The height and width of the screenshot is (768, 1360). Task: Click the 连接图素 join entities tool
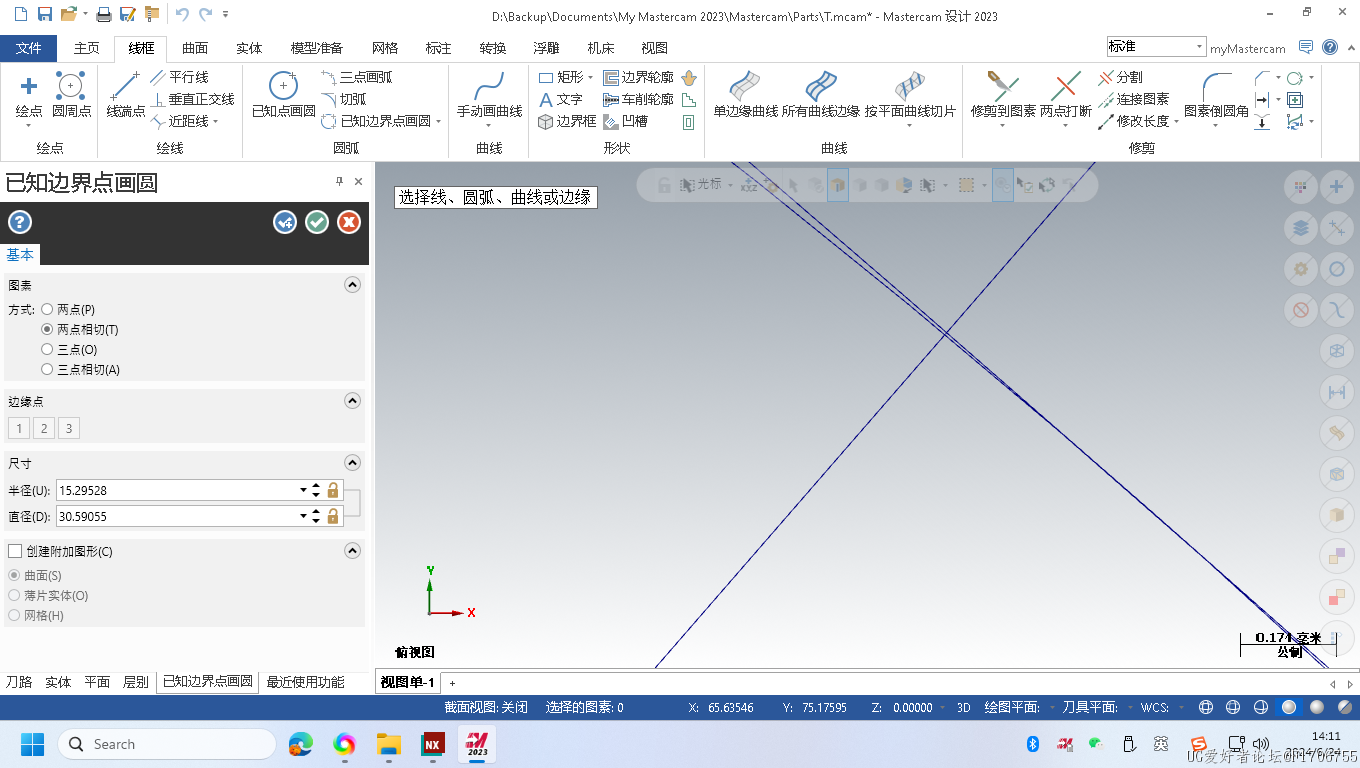click(1133, 99)
